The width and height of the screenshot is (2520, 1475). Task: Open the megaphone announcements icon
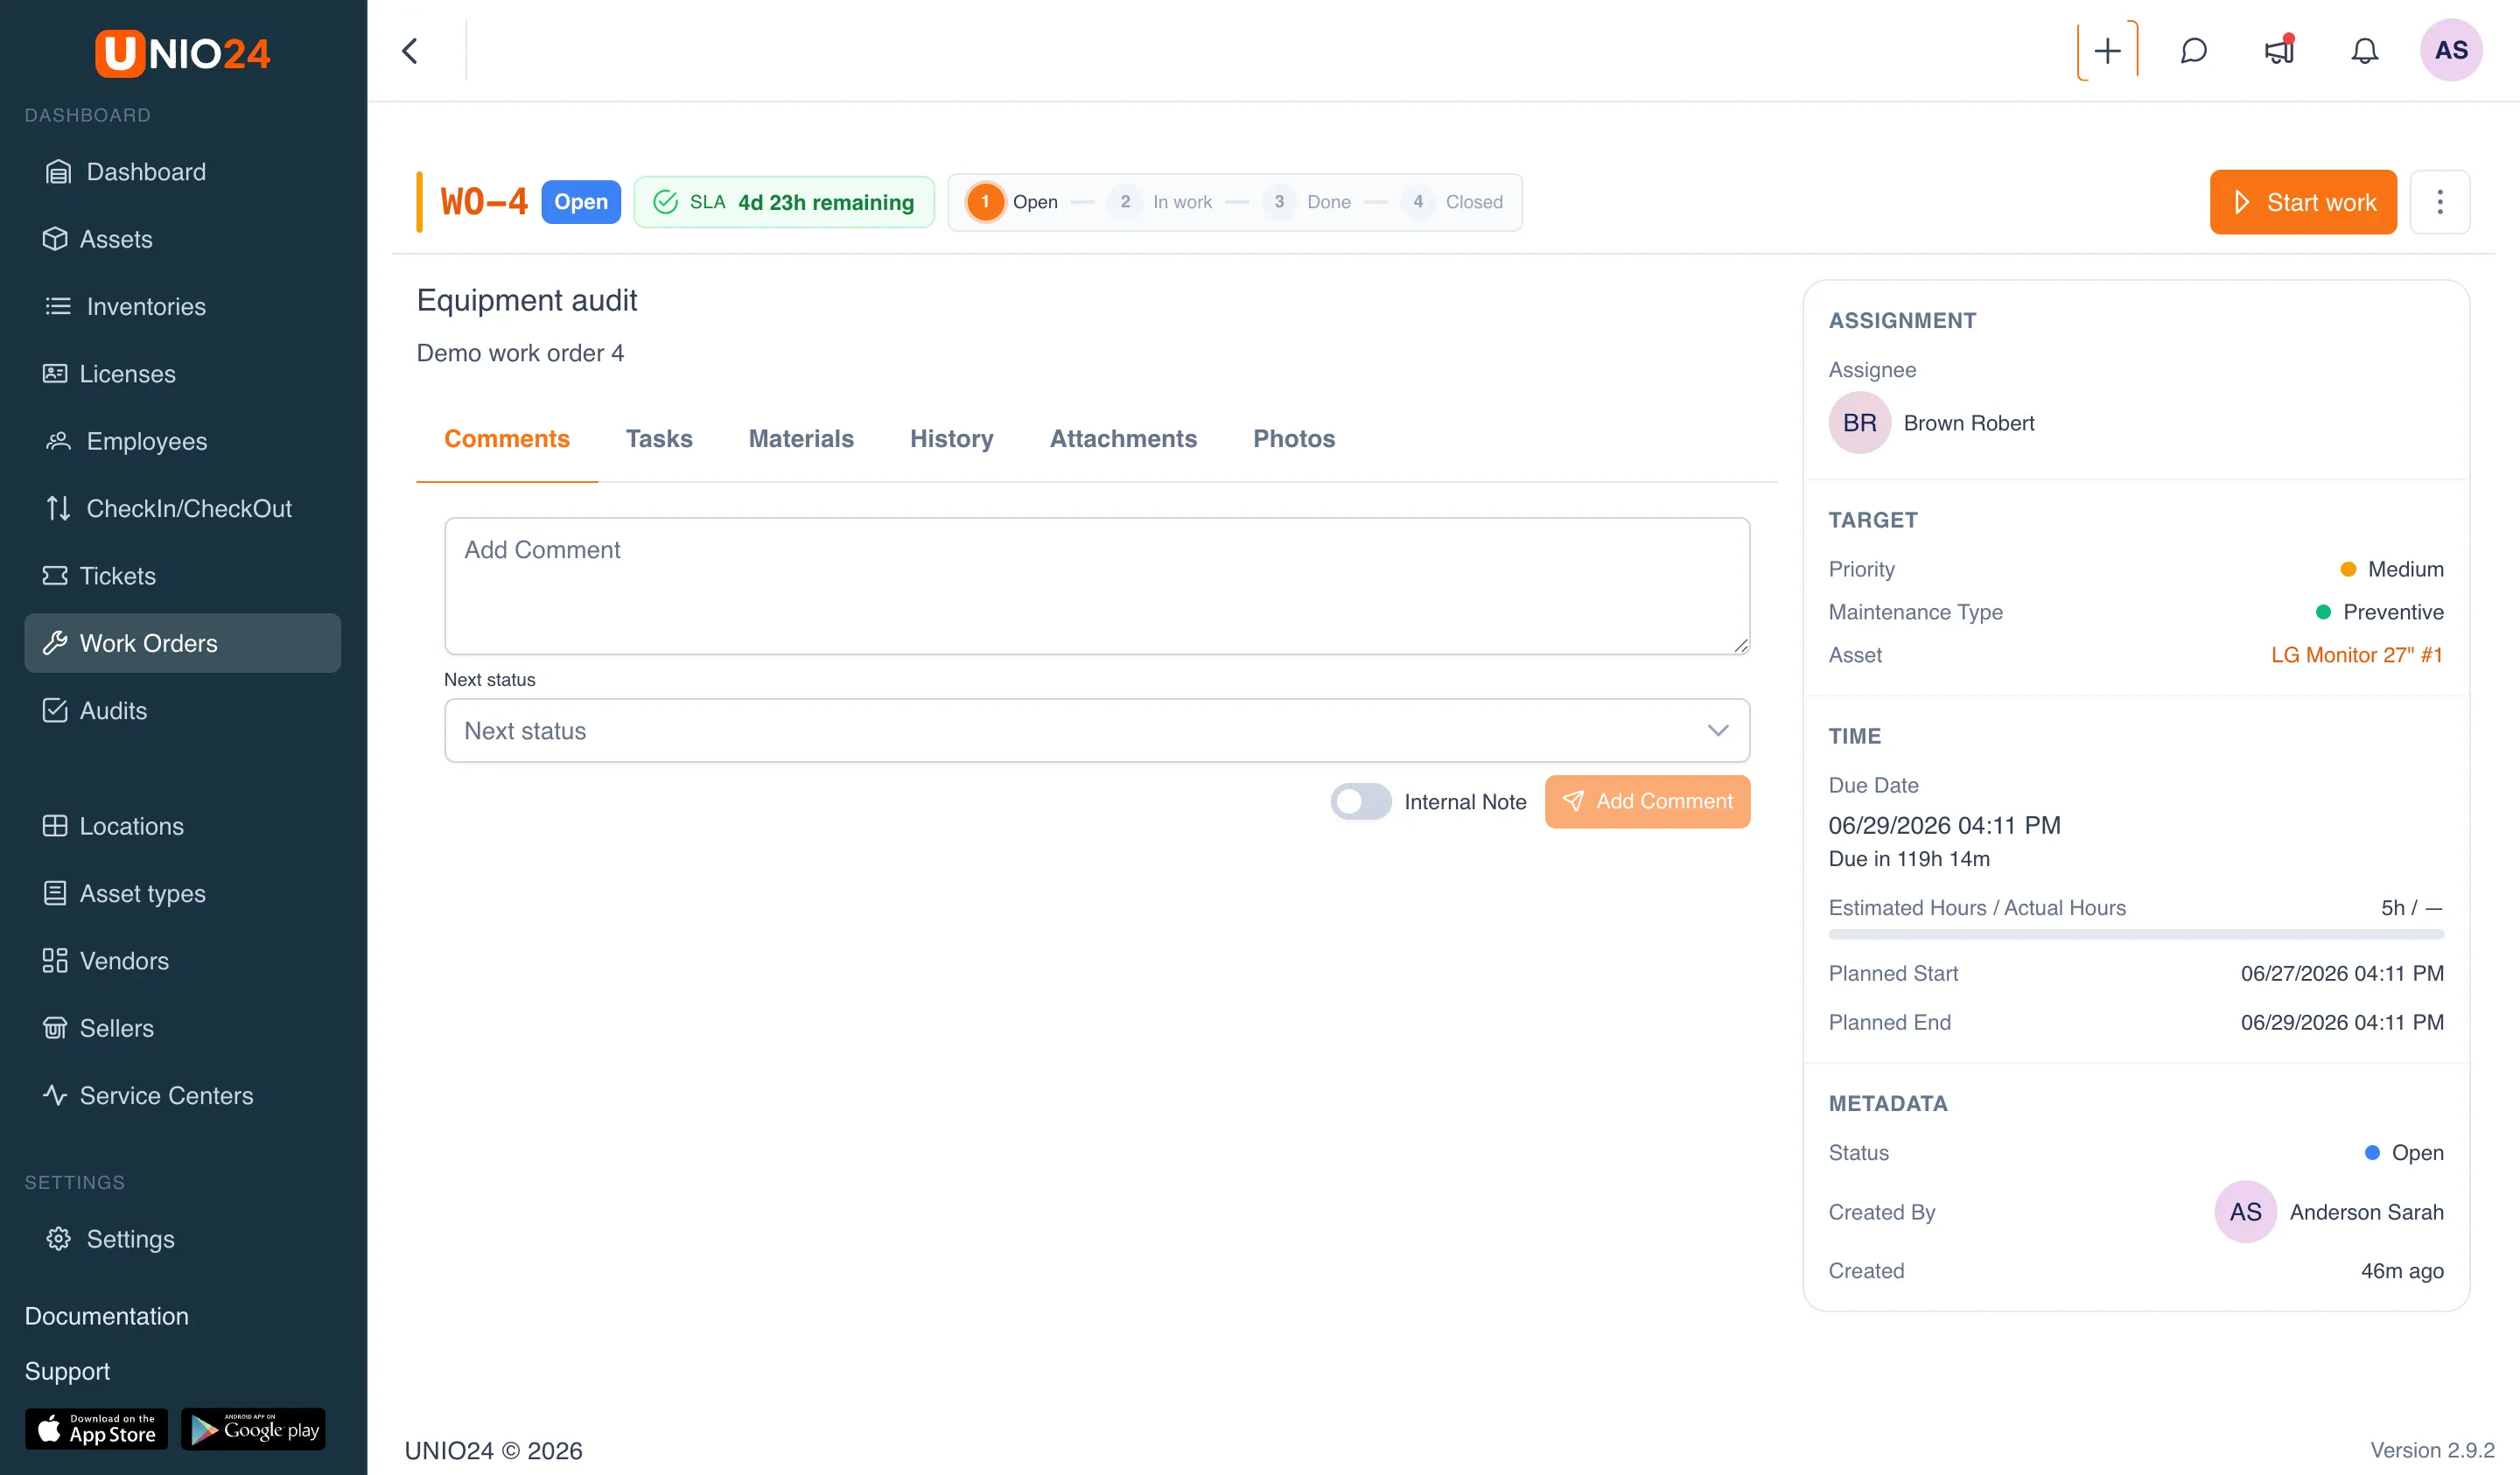2279,51
